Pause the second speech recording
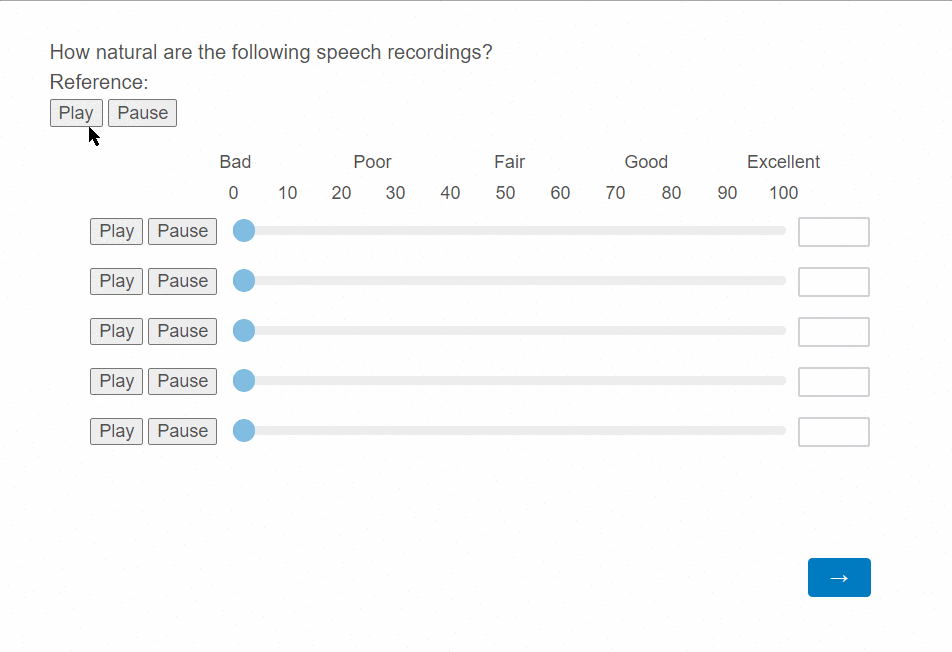The height and width of the screenshot is (652, 952). click(x=182, y=281)
